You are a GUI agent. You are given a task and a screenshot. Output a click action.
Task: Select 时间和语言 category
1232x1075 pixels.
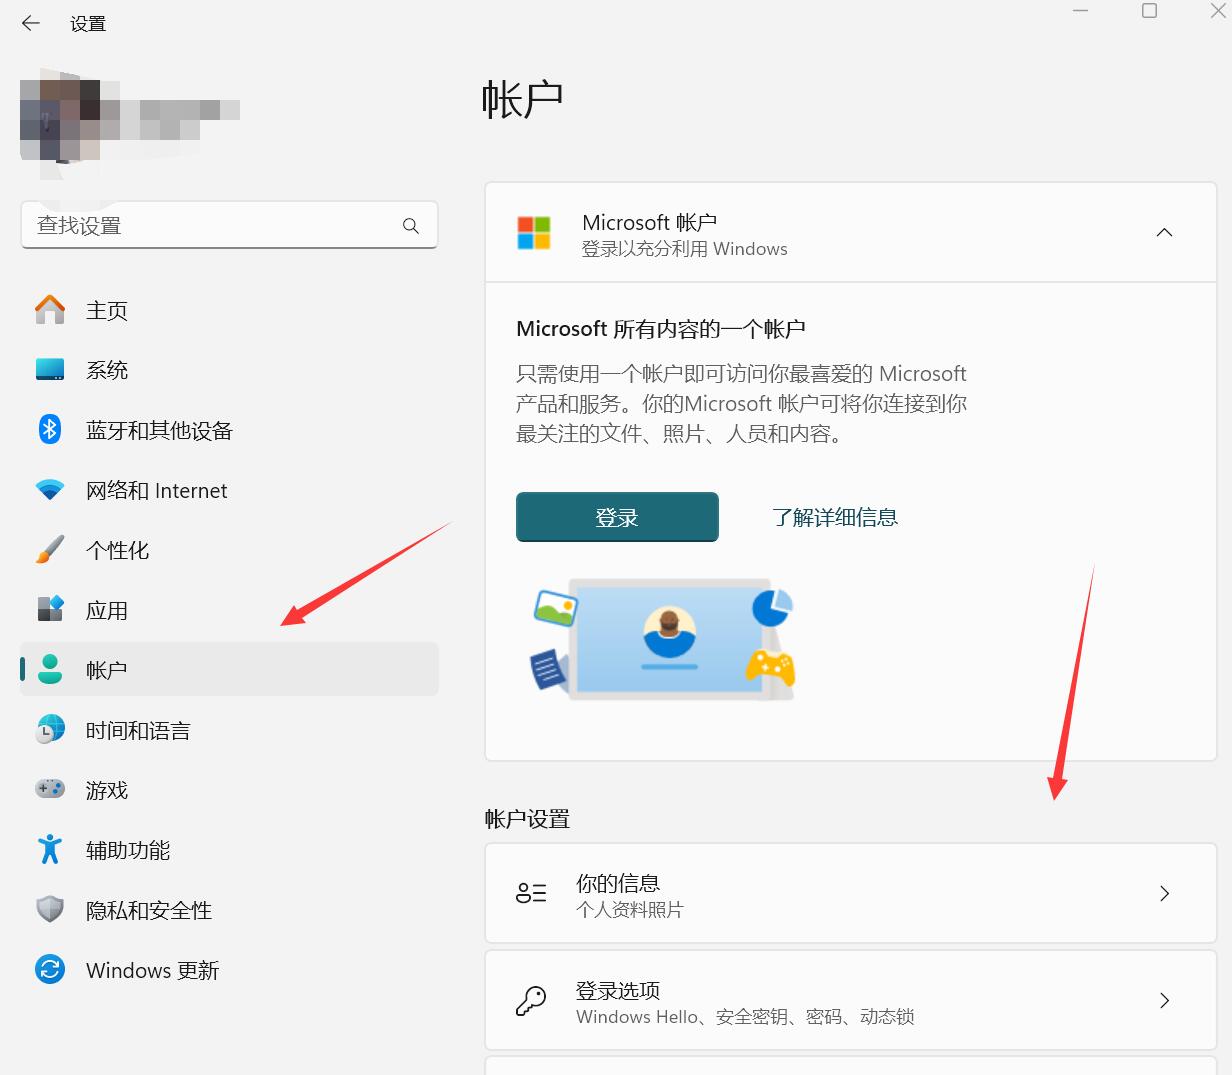[x=229, y=730]
